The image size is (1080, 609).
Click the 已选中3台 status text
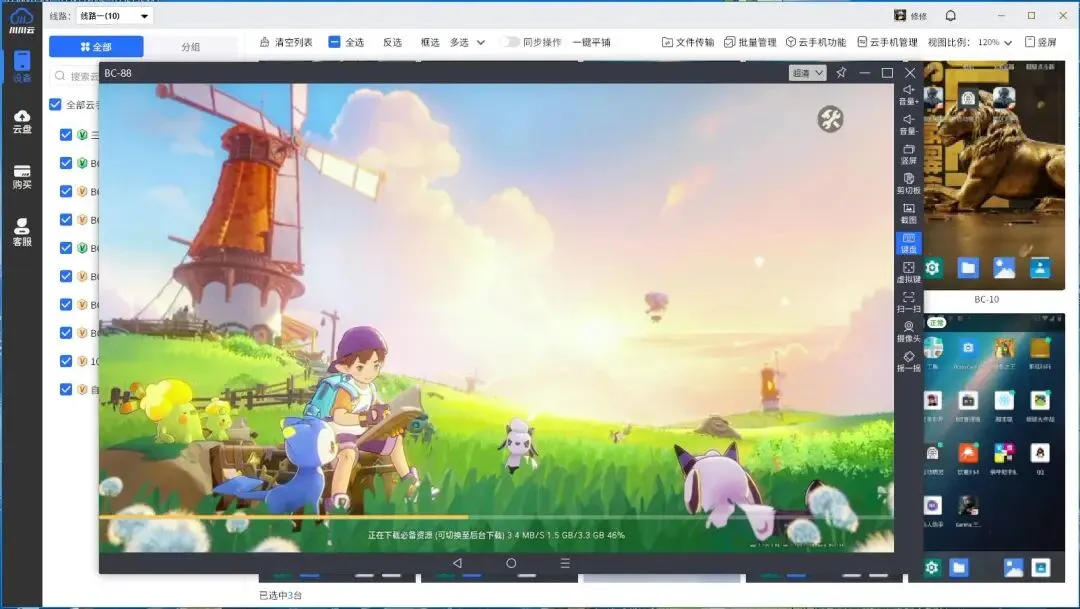tap(280, 595)
